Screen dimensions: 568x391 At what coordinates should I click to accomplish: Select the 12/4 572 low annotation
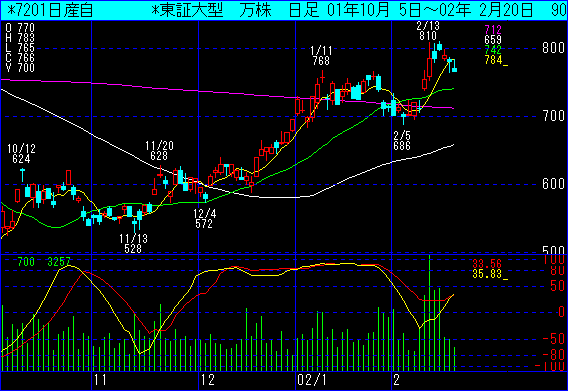click(204, 219)
